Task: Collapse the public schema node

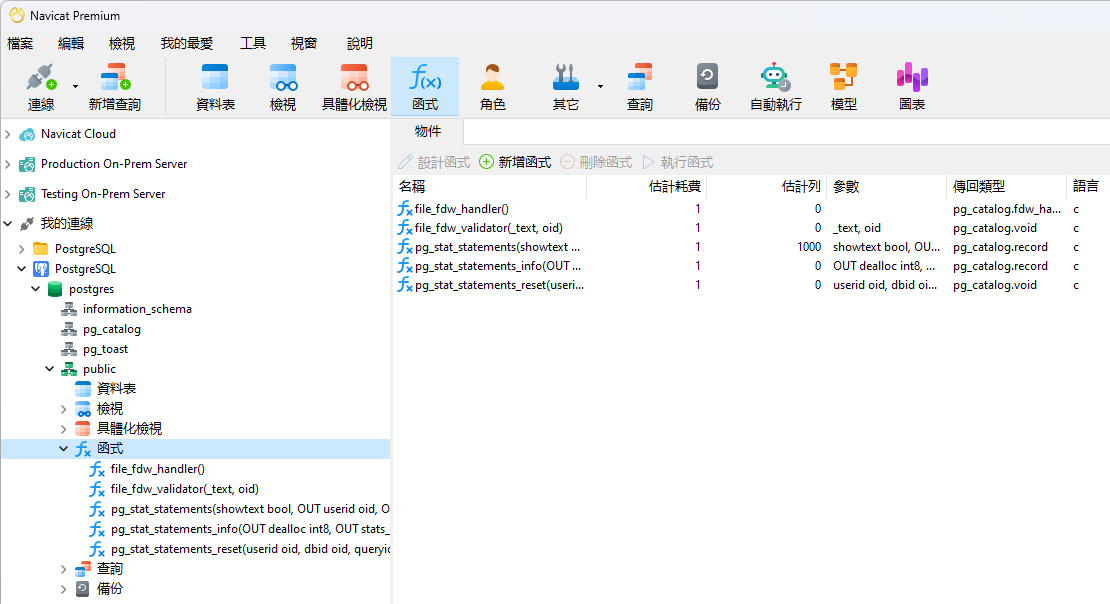Action: [47, 368]
